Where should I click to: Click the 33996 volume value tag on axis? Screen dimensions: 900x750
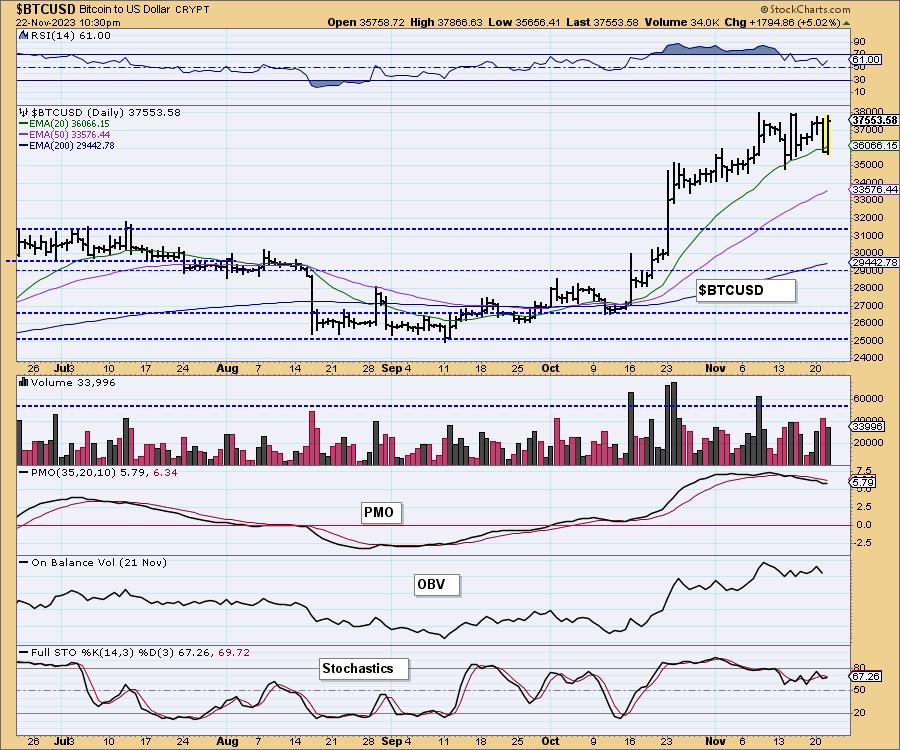(x=867, y=426)
